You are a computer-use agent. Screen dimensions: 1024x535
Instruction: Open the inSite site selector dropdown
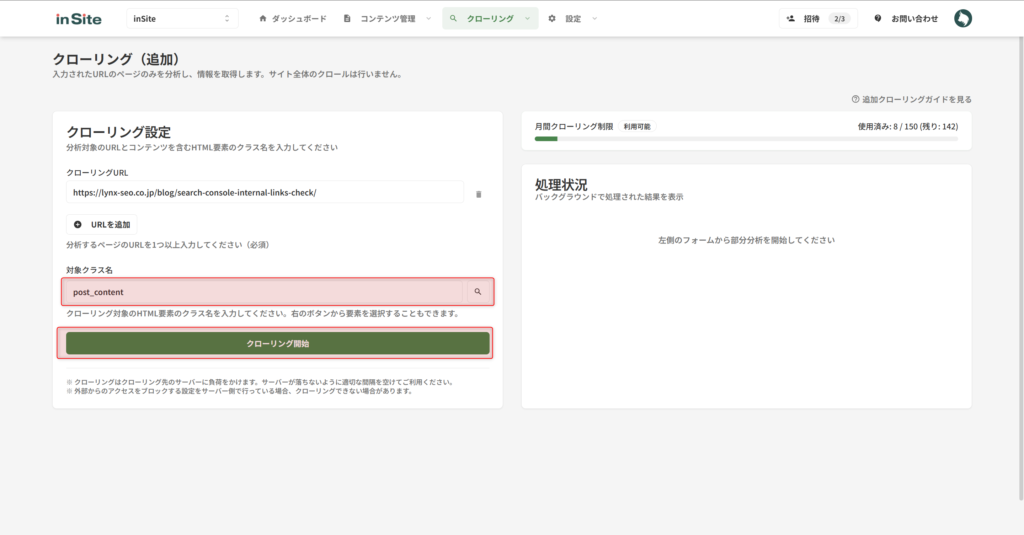[x=182, y=18]
